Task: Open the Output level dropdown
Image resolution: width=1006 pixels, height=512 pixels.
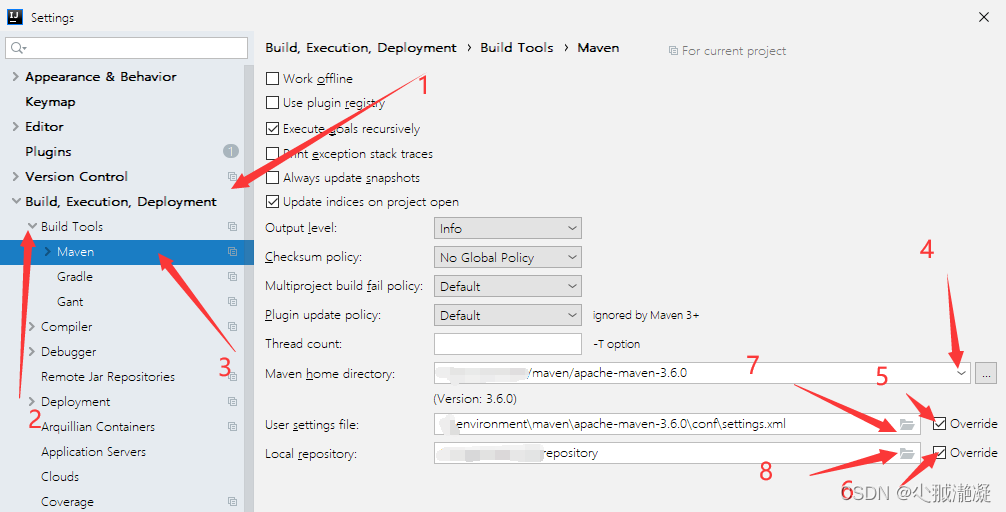Action: [507, 228]
